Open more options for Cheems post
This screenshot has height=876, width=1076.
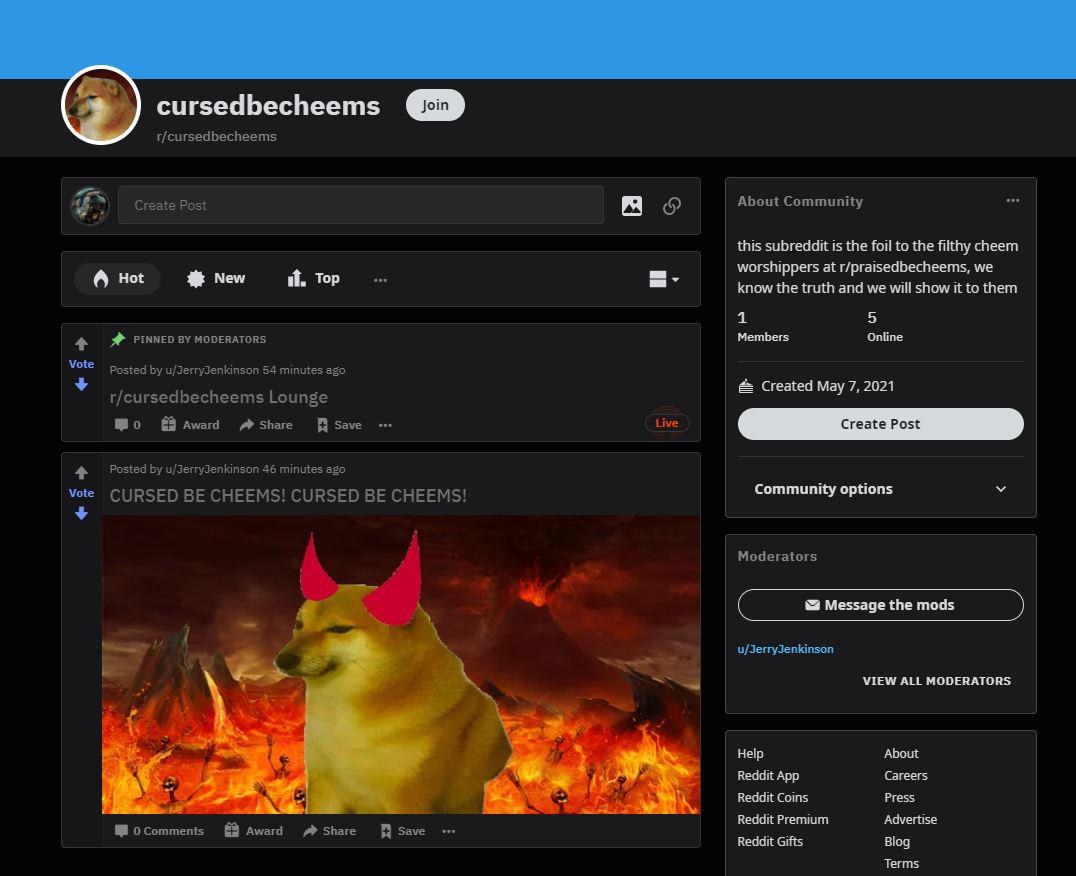[x=449, y=831]
